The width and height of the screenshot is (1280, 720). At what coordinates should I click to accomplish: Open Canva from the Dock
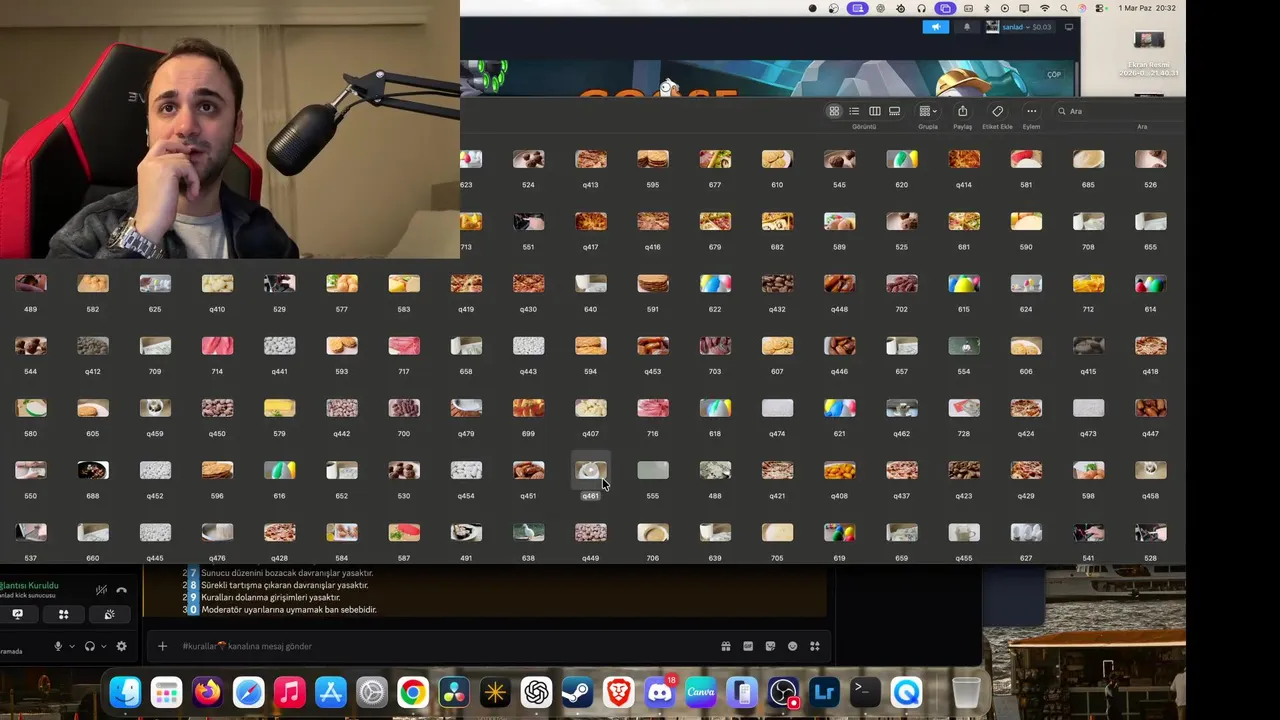coord(700,692)
